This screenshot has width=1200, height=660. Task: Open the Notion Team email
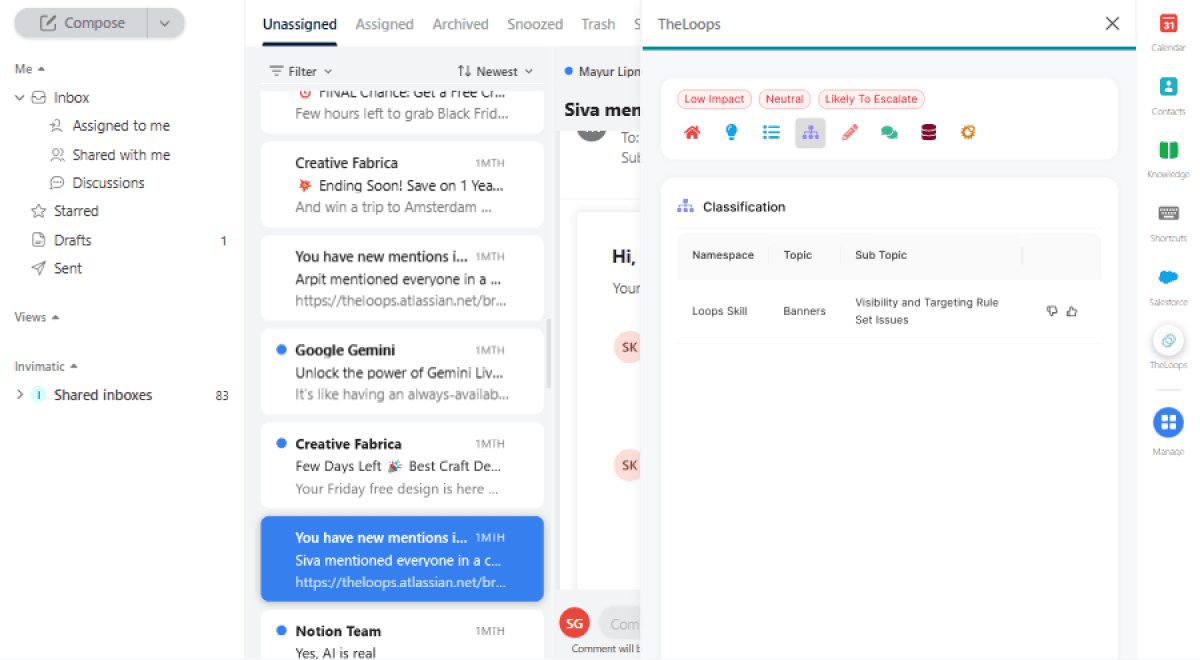pyautogui.click(x=402, y=635)
